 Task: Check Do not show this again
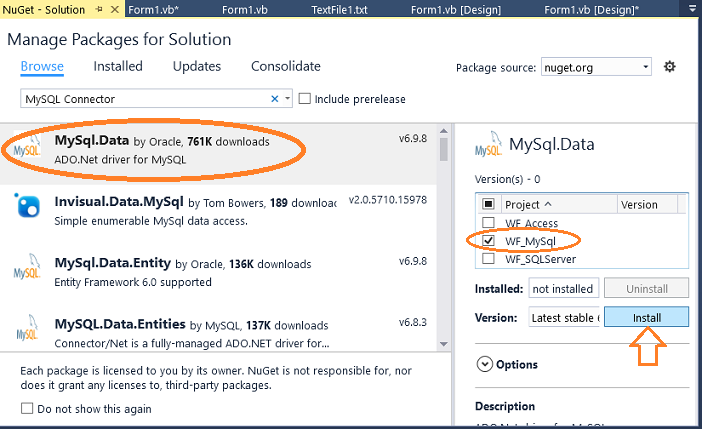27,408
